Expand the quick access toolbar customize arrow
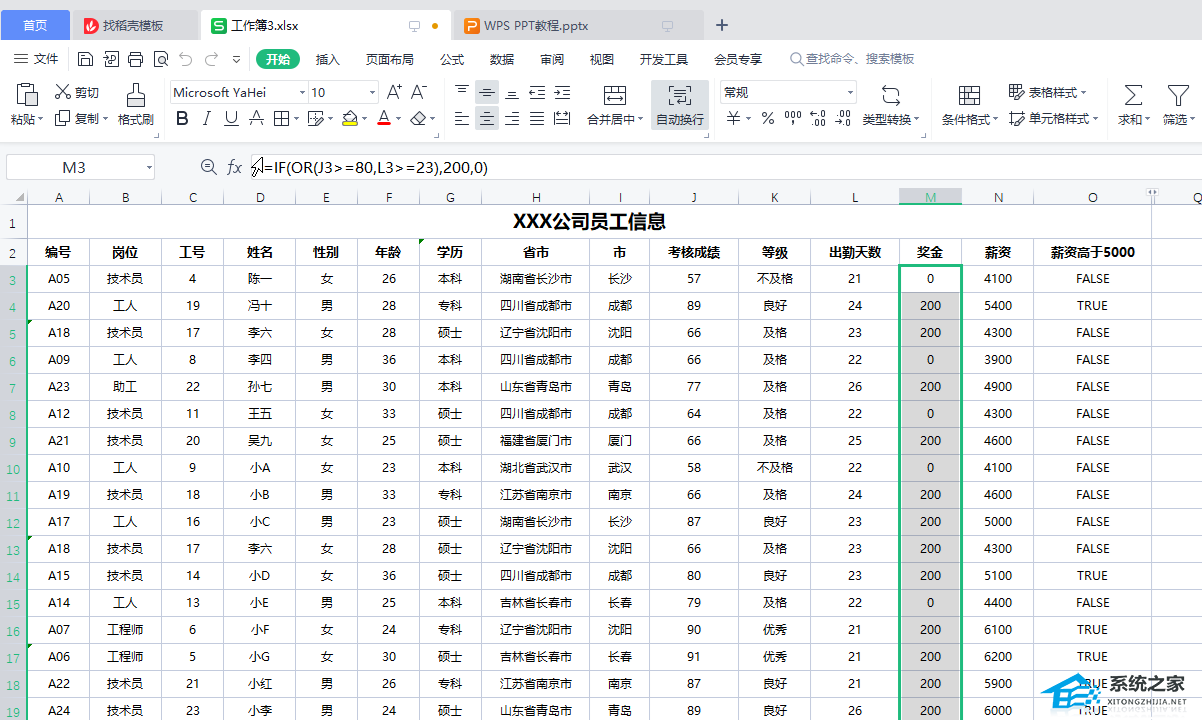 pyautogui.click(x=237, y=59)
